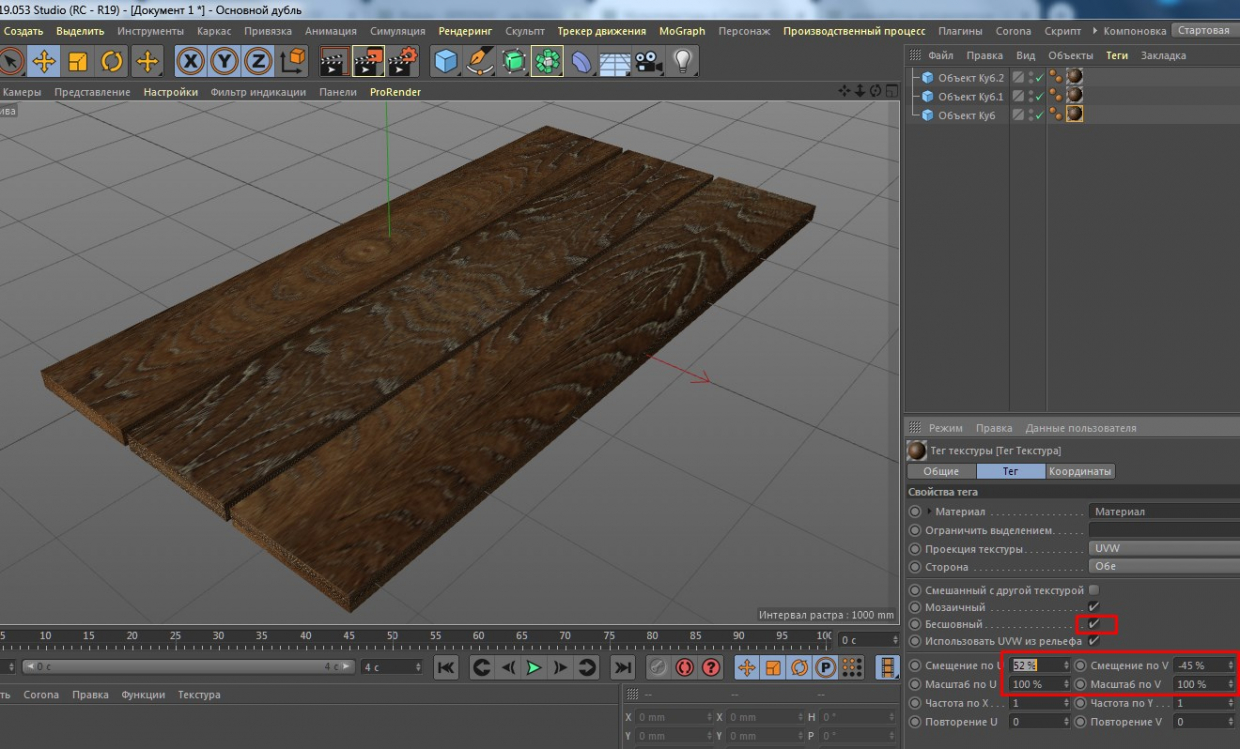Toggle layer square for Объект Куб
1240x749 pixels.
1018,115
